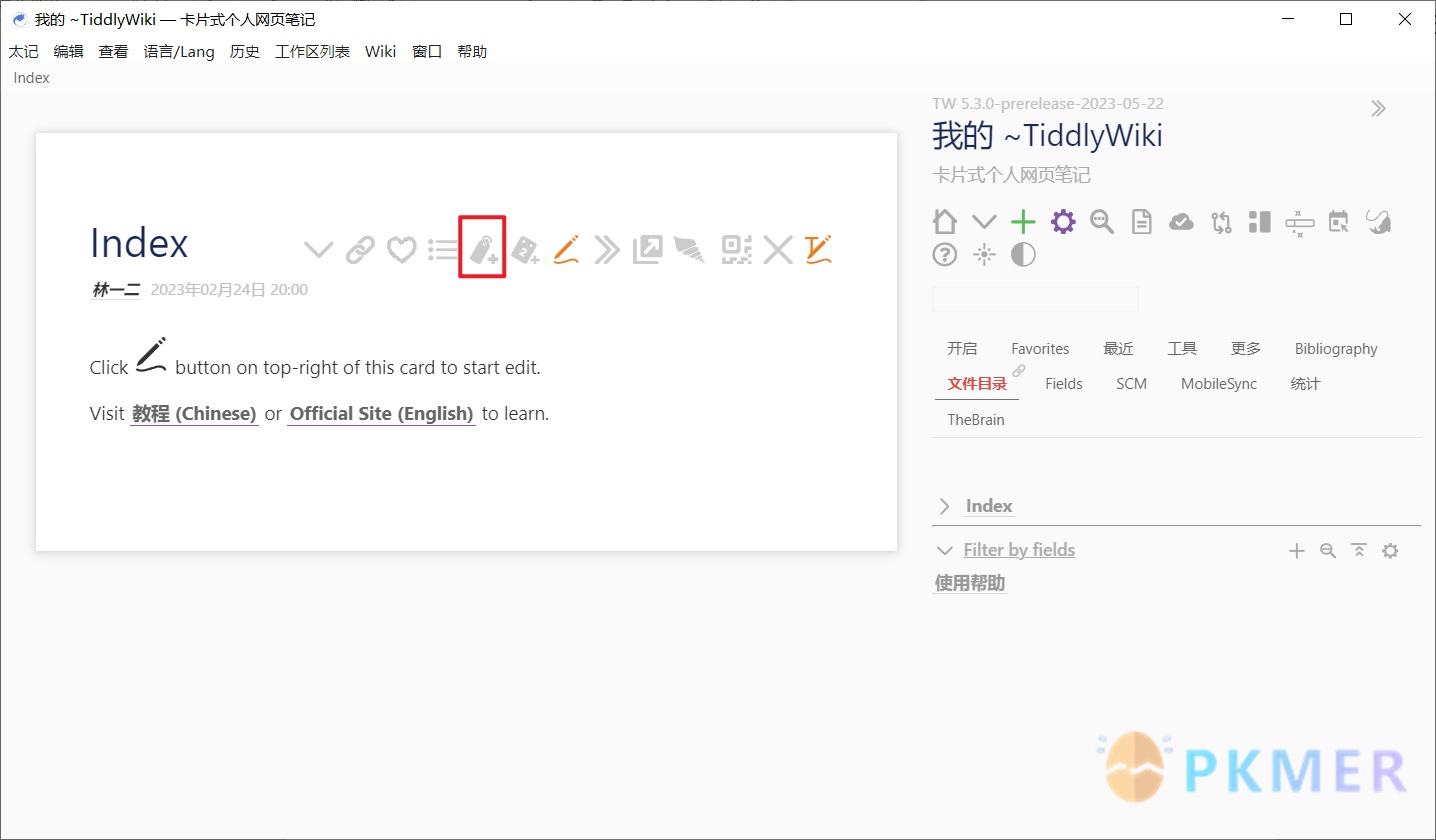Viewport: 1436px width, 840px height.
Task: Favorite the Index tiddler with the heart icon
Action: pos(402,249)
